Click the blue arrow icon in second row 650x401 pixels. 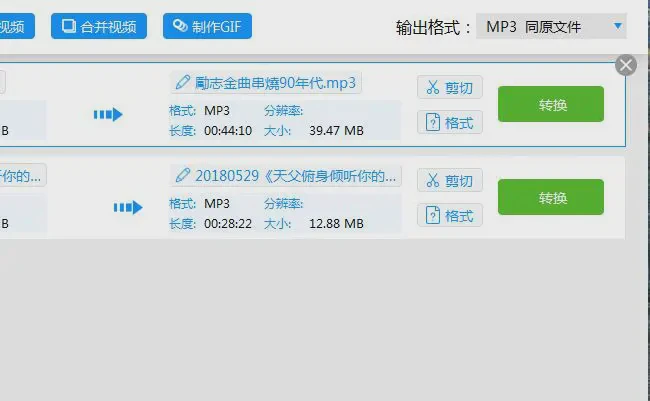click(128, 207)
